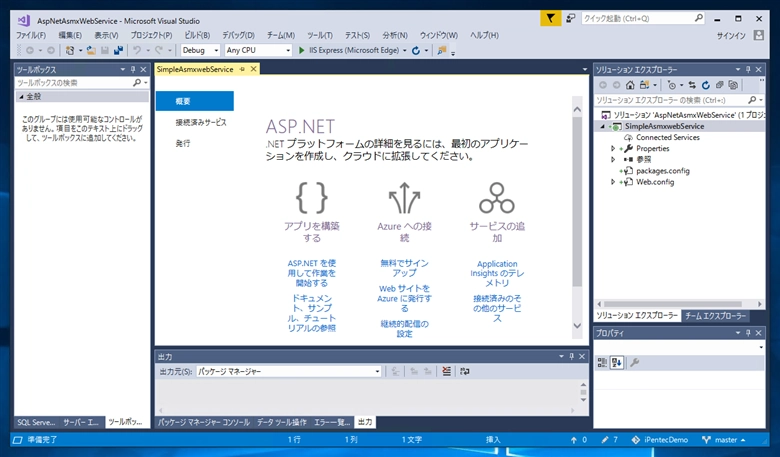This screenshot has height=457, width=780.
Task: Open the ツール(T) menu
Action: click(x=319, y=35)
